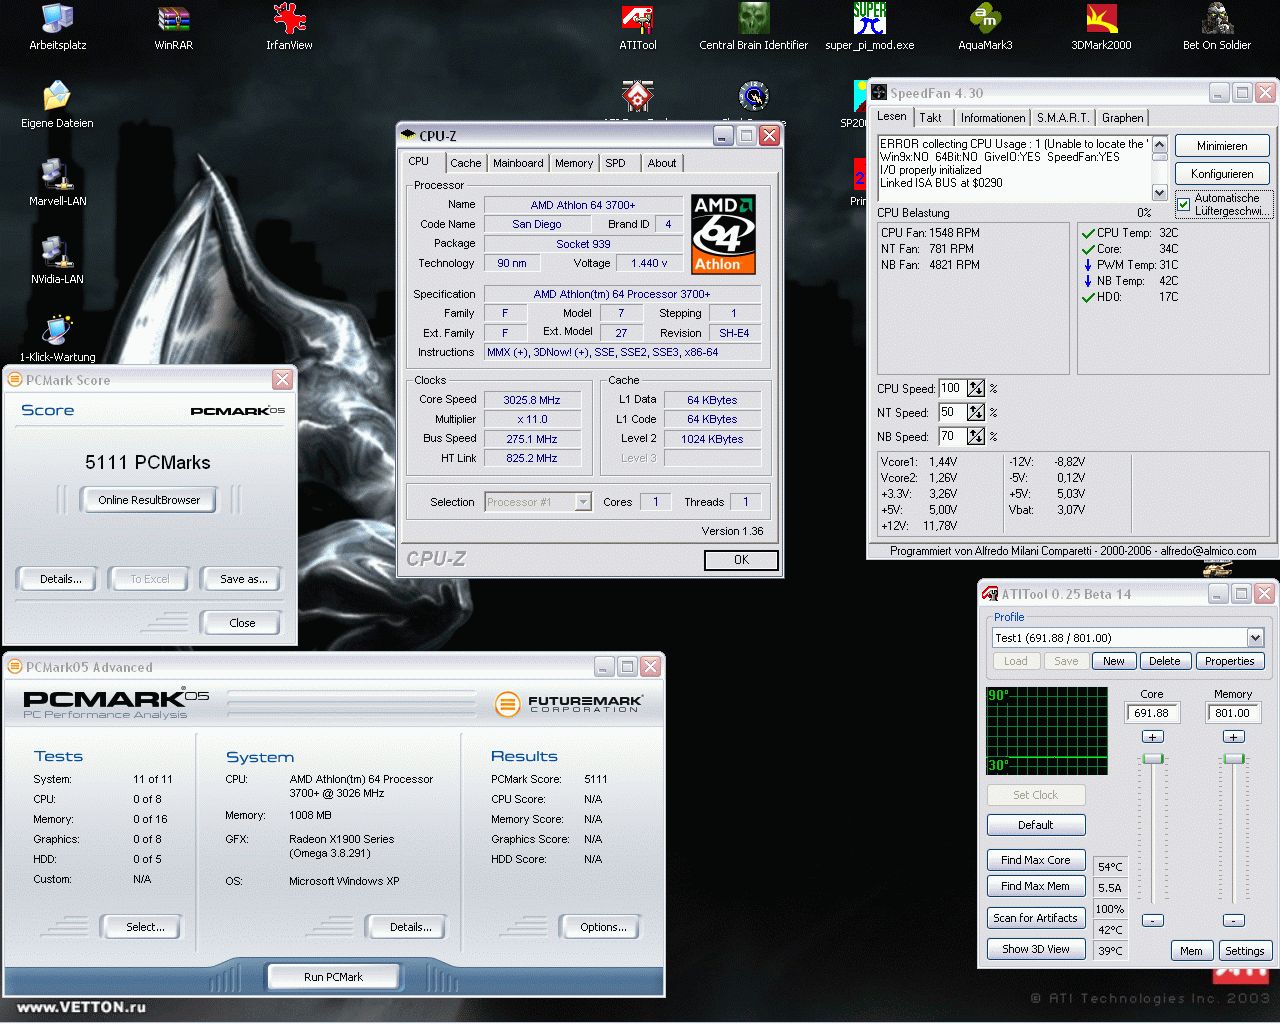Click Scan for Artifacts in ATITool
Screen dimensions: 1280x1024
[1036, 918]
